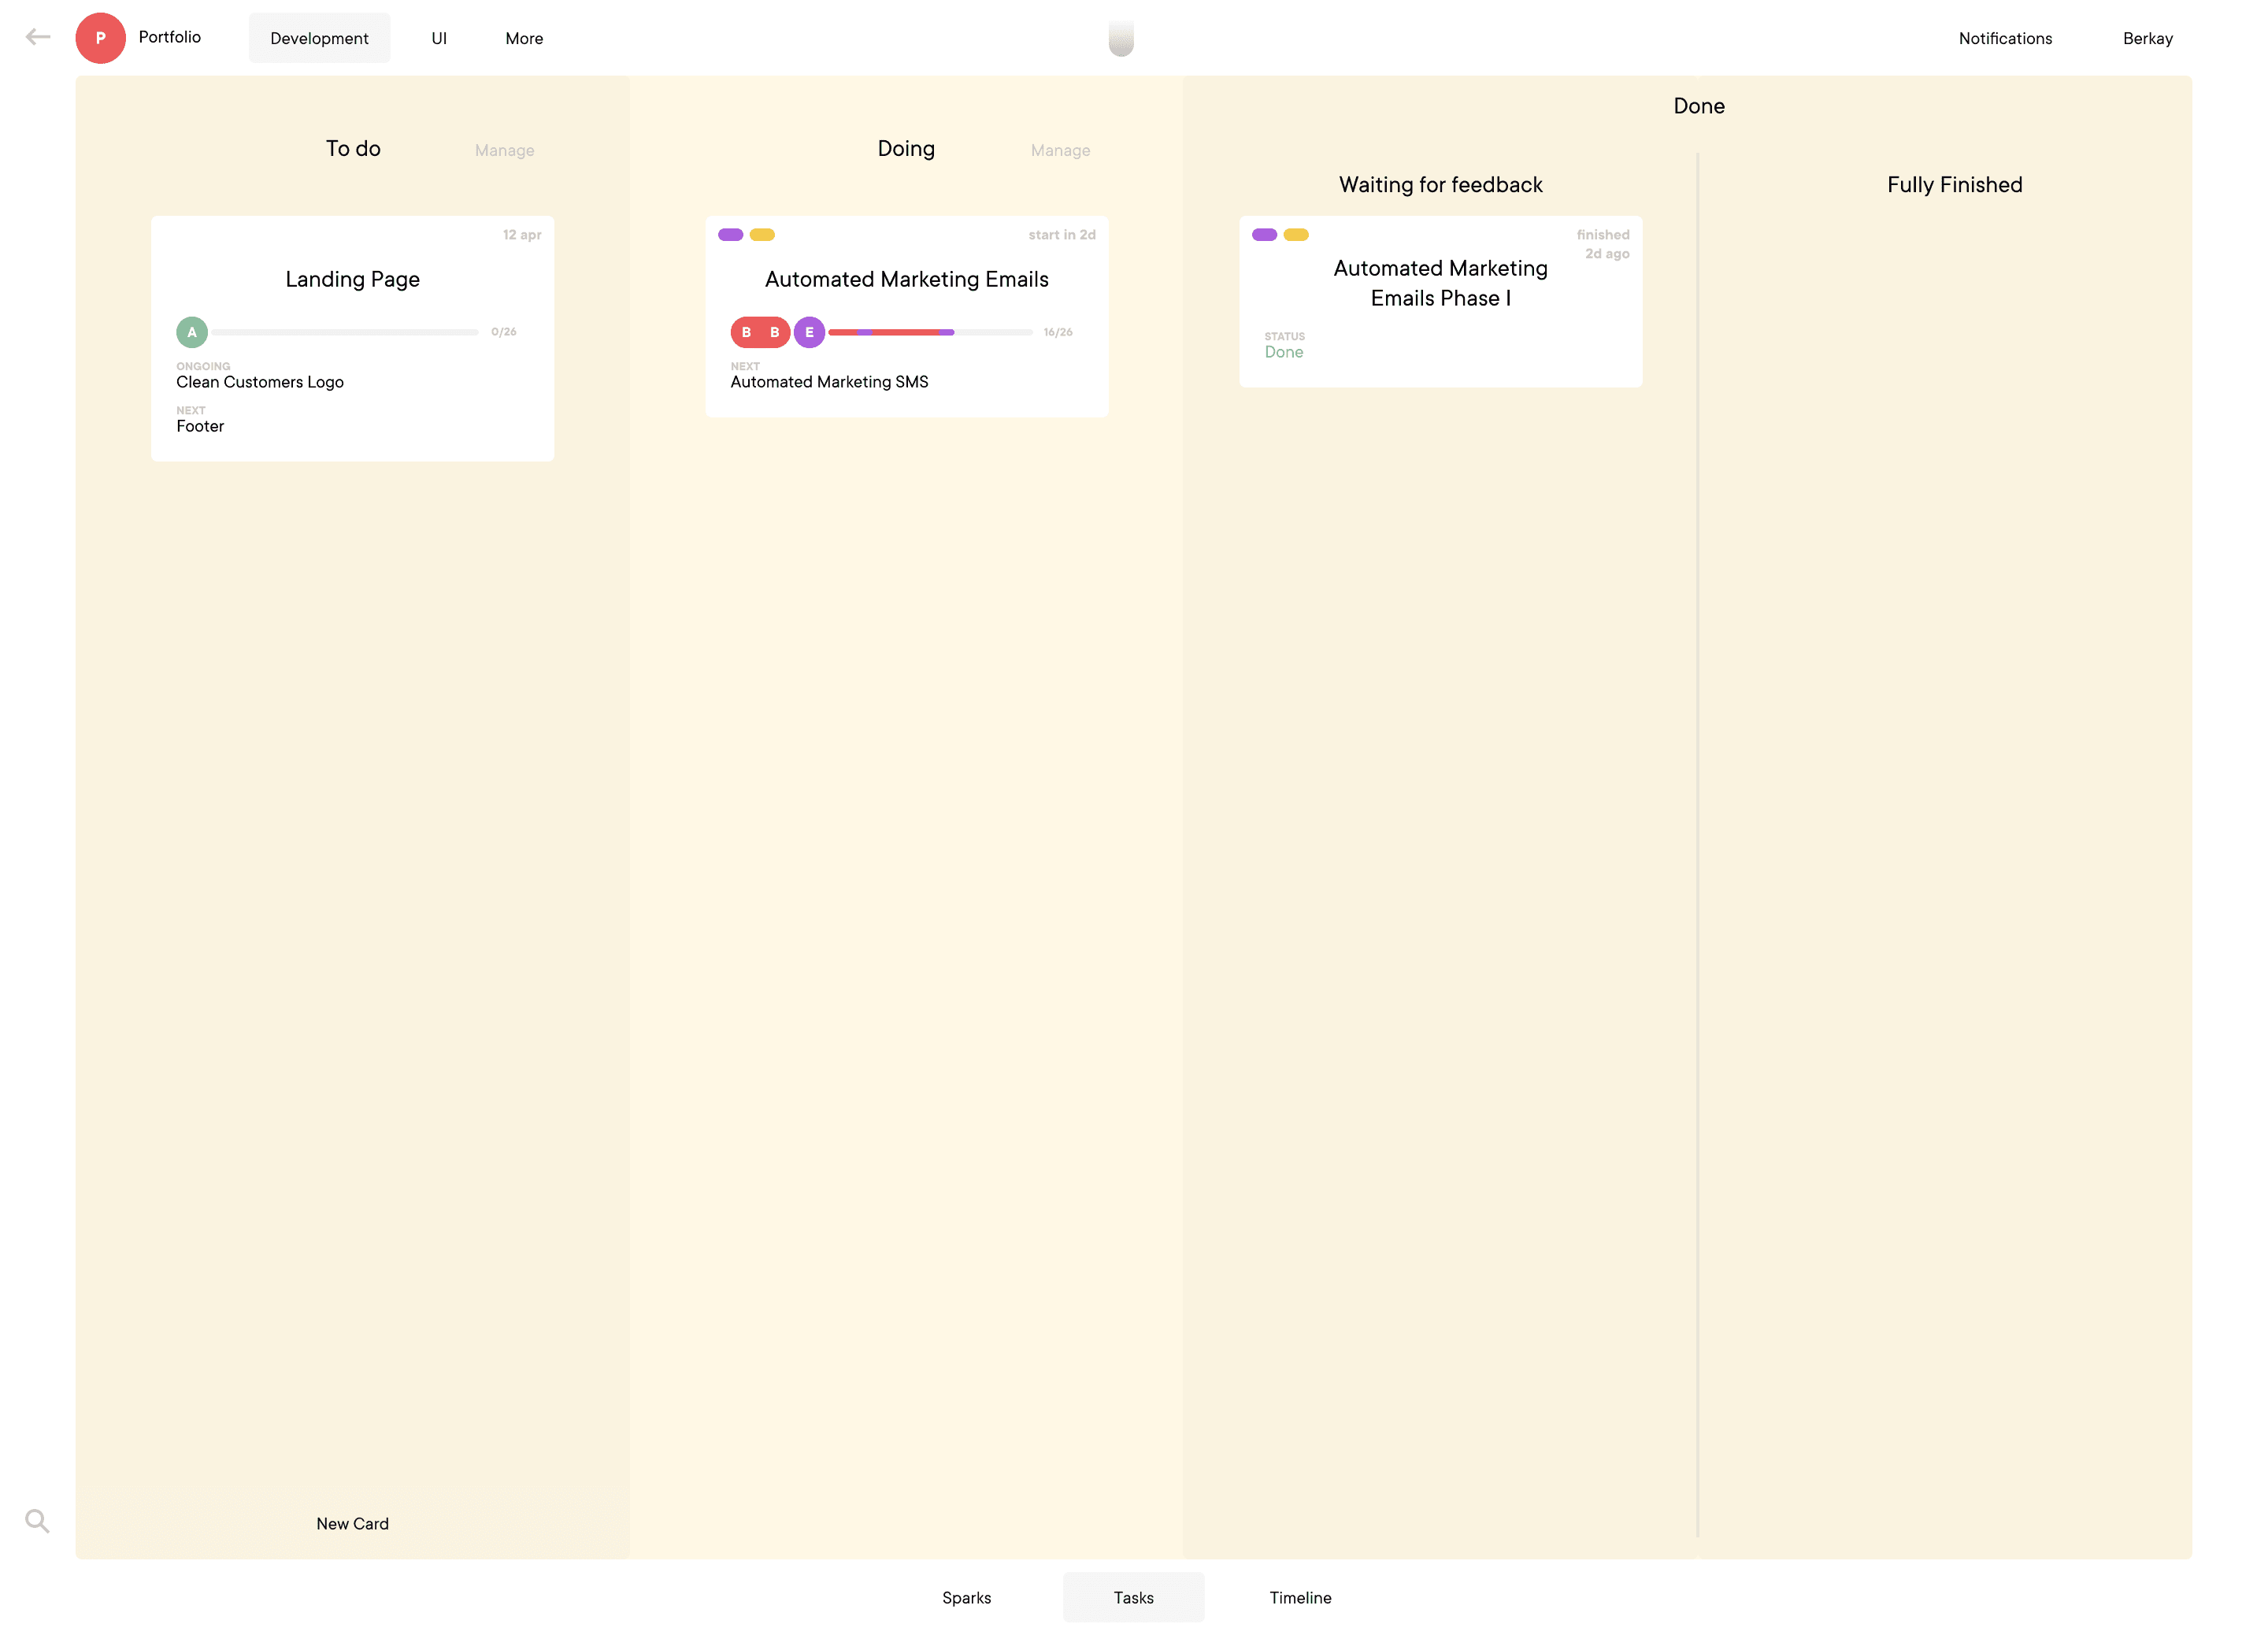The height and width of the screenshot is (1635, 2268).
Task: Click the search magnifier icon
Action: (x=37, y=1520)
